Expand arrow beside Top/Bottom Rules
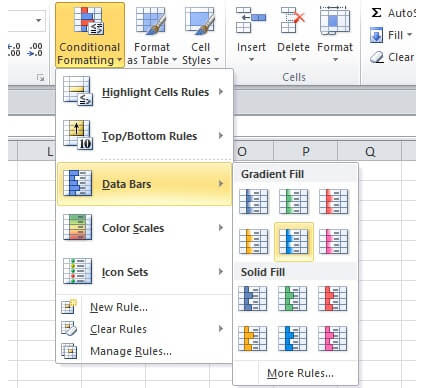The width and height of the screenshot is (425, 388). tap(221, 135)
